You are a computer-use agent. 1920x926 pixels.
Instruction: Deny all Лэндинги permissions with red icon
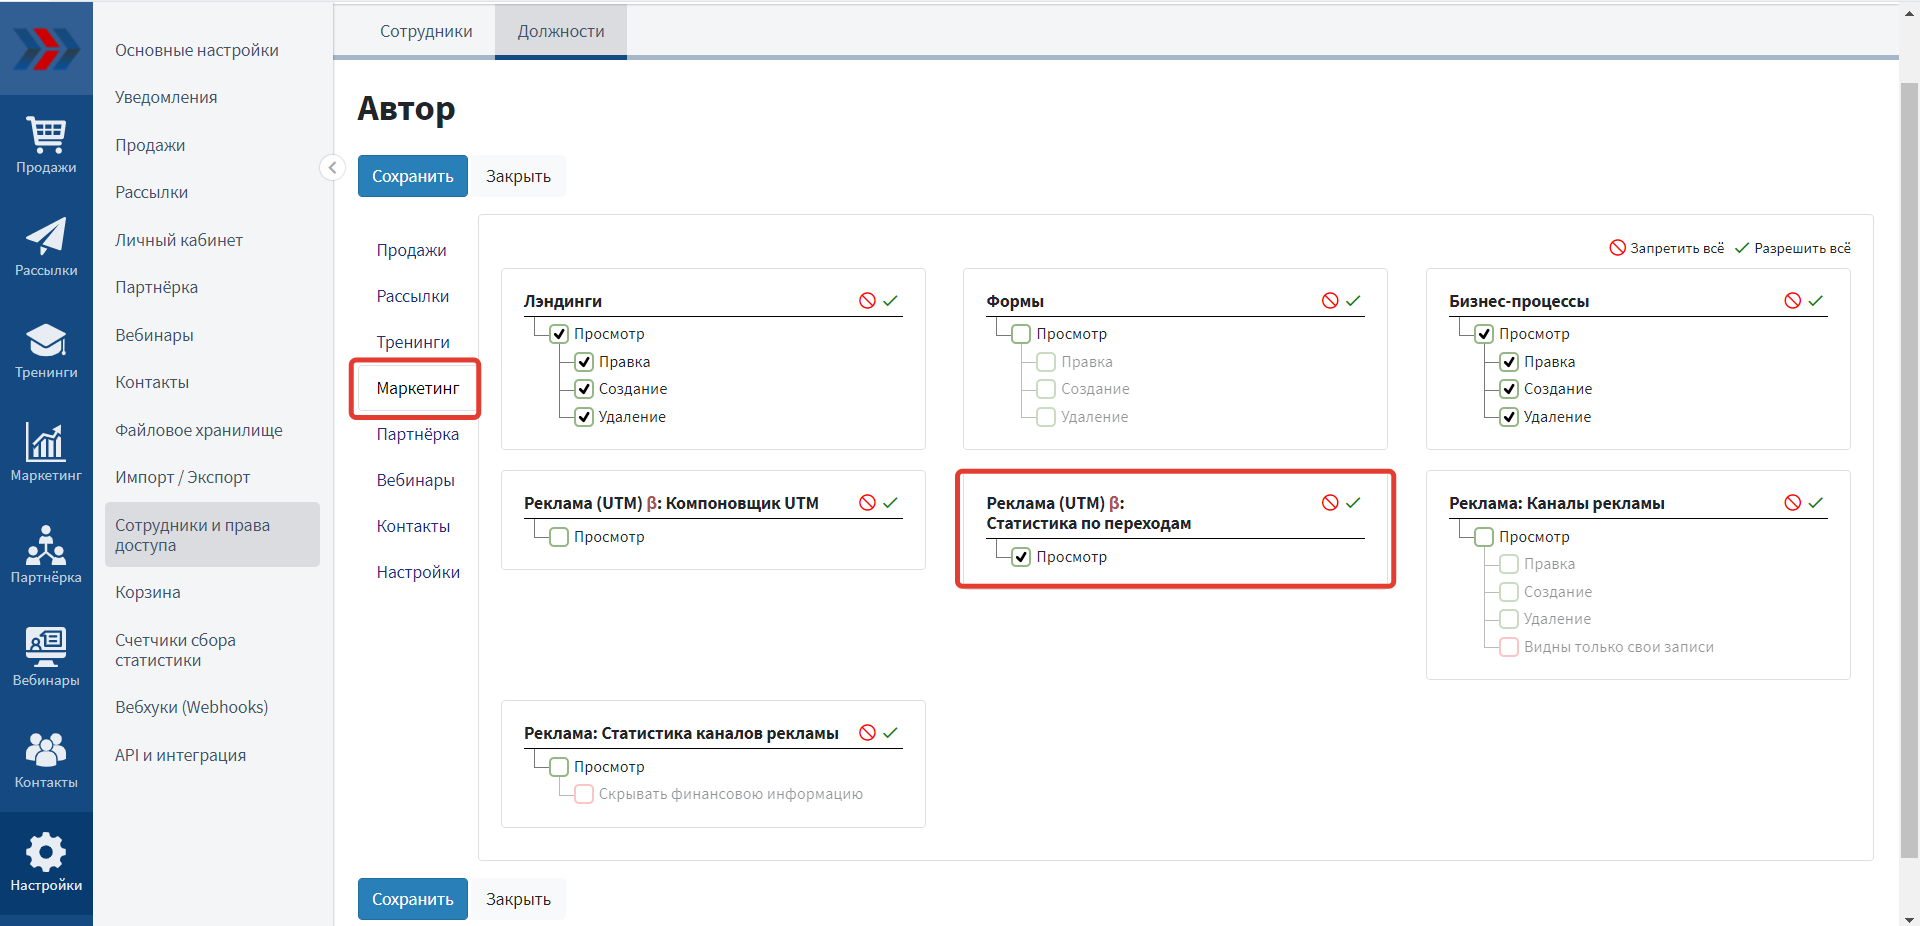[x=867, y=301]
